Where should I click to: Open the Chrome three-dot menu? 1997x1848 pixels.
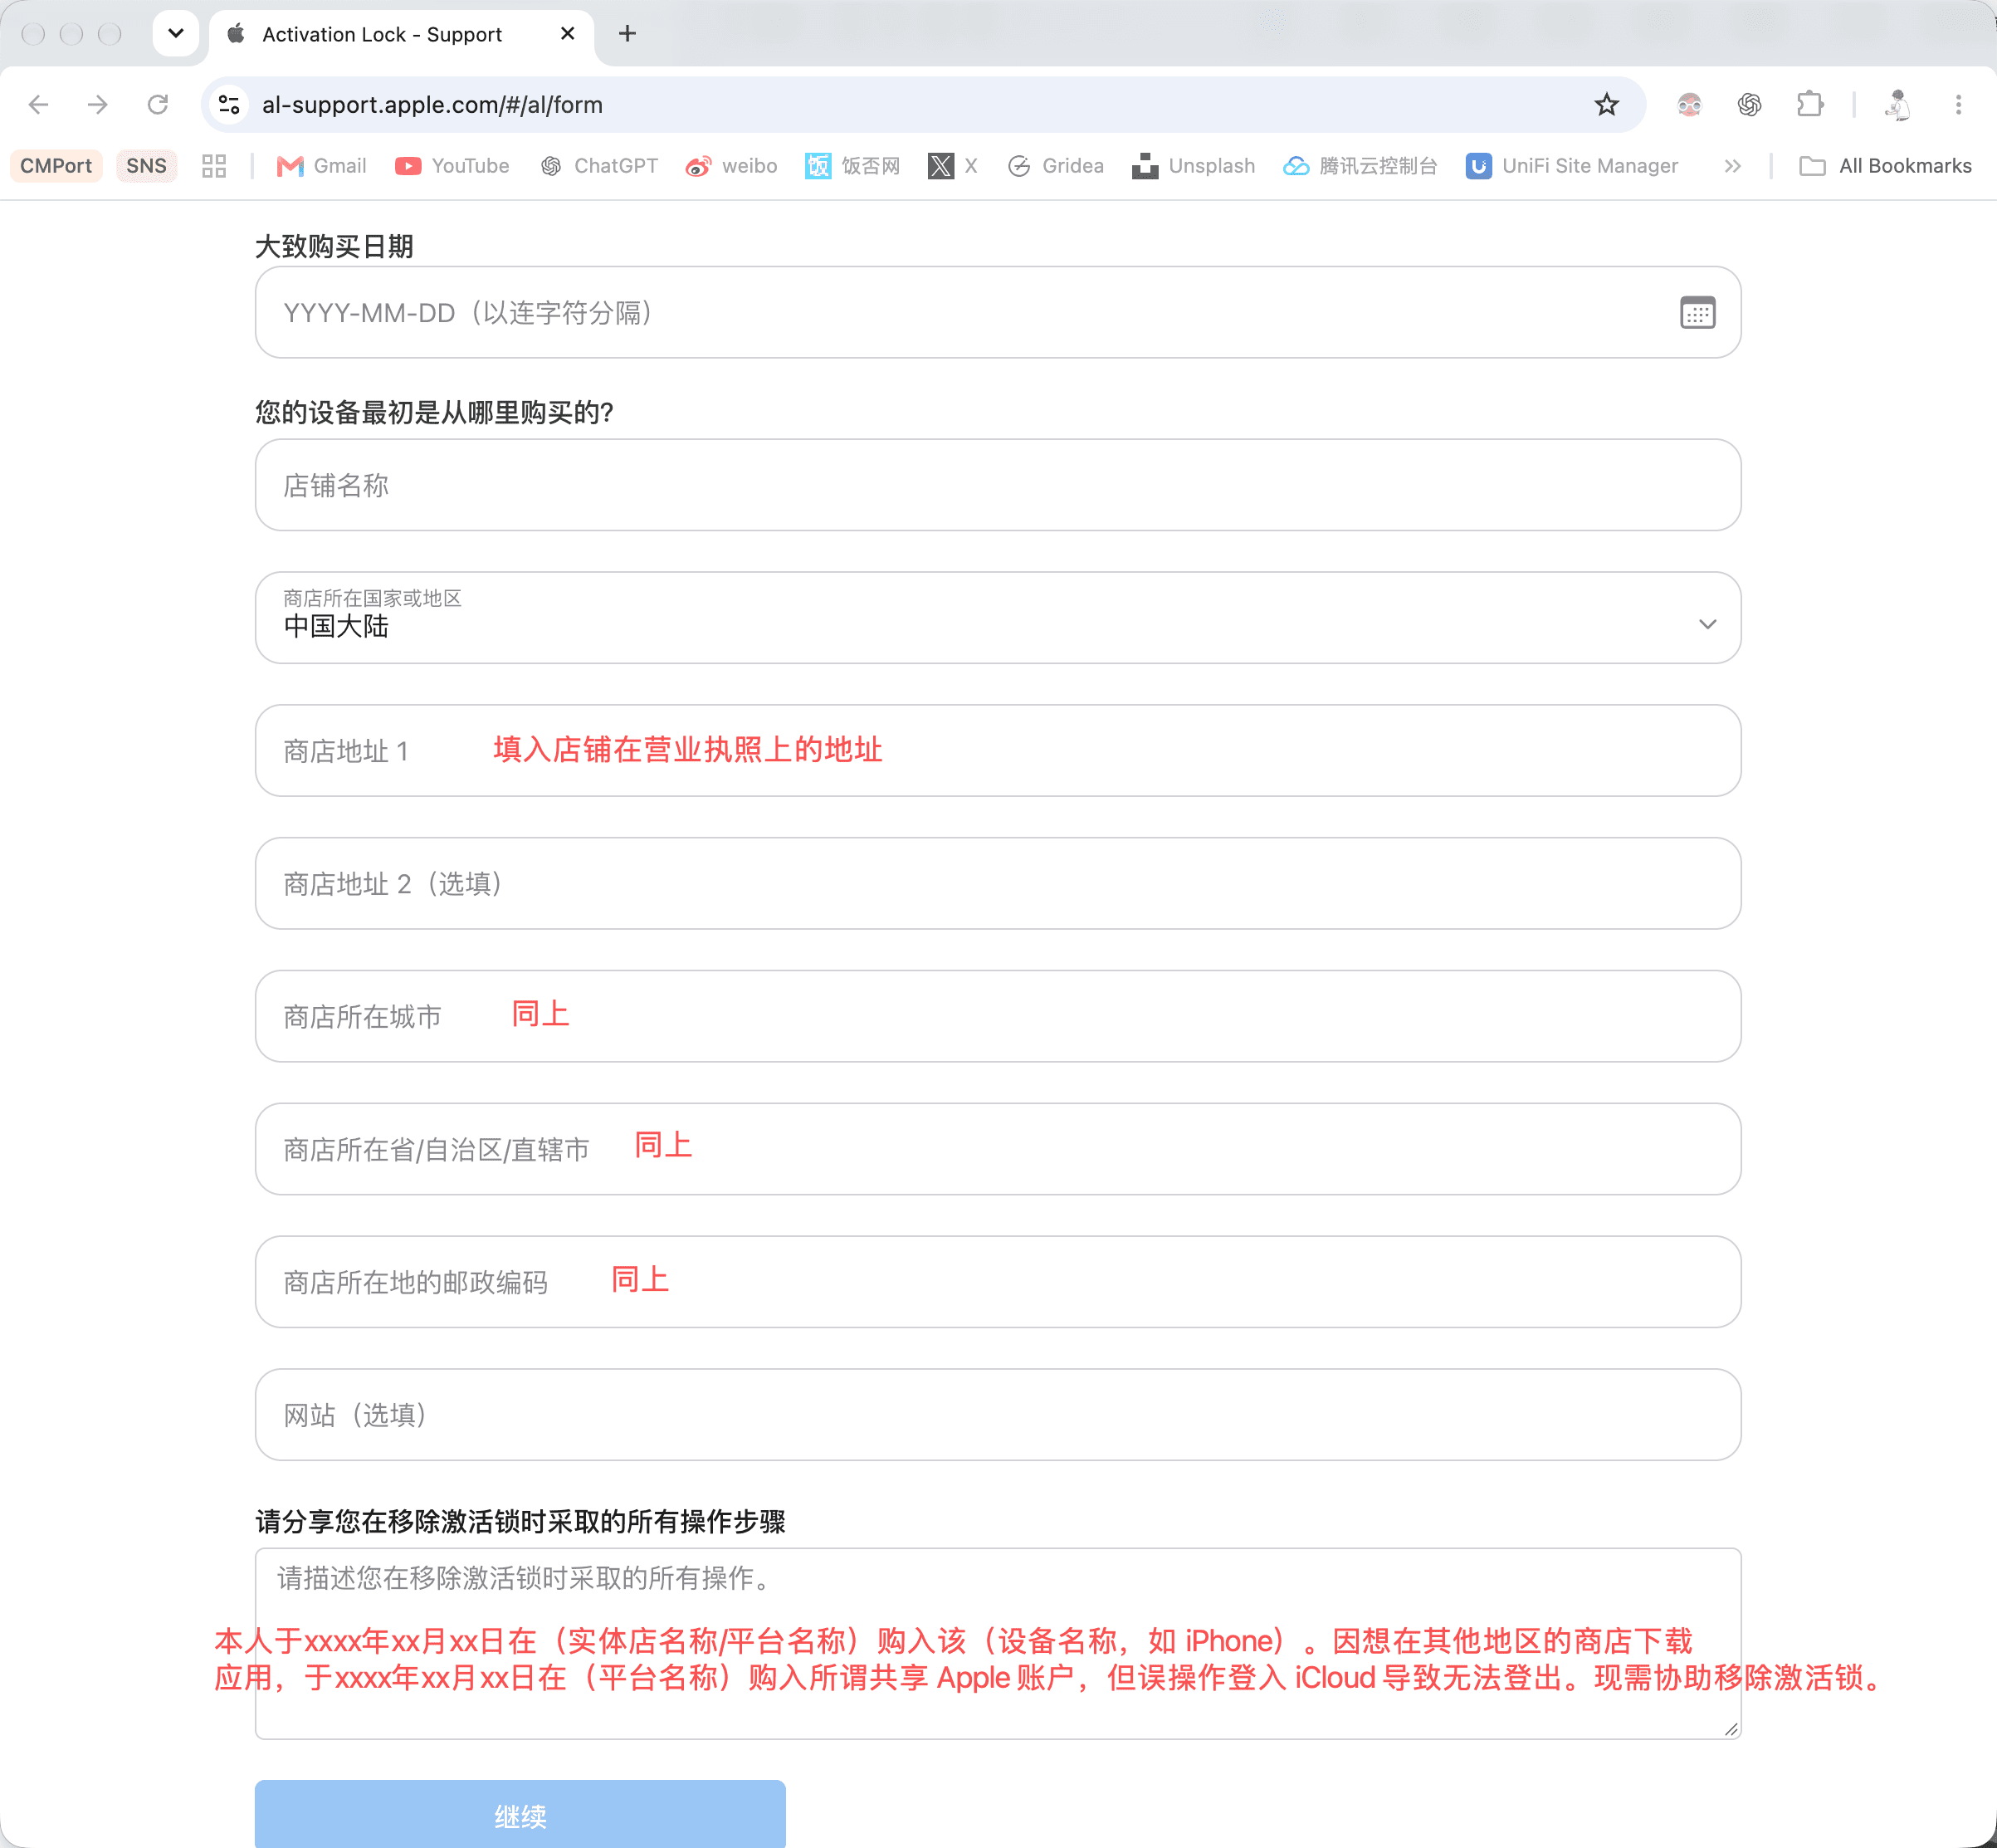point(1958,105)
